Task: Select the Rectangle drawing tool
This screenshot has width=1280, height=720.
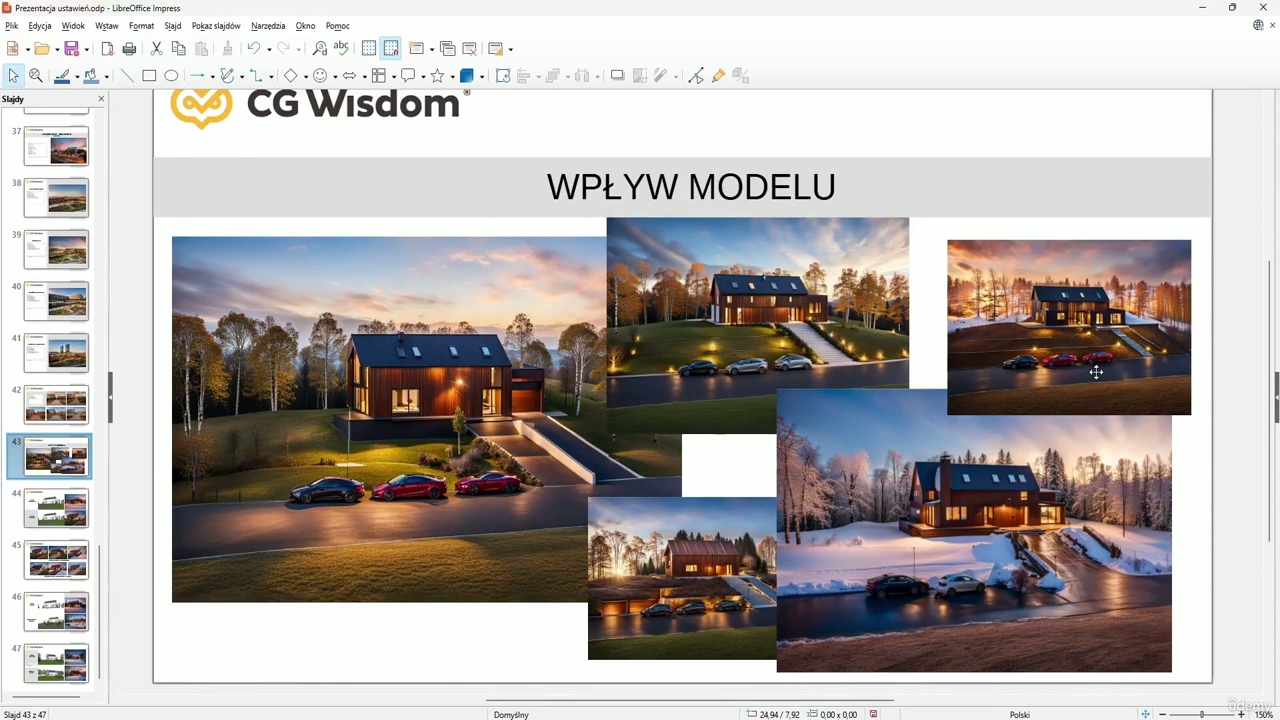Action: [149, 76]
